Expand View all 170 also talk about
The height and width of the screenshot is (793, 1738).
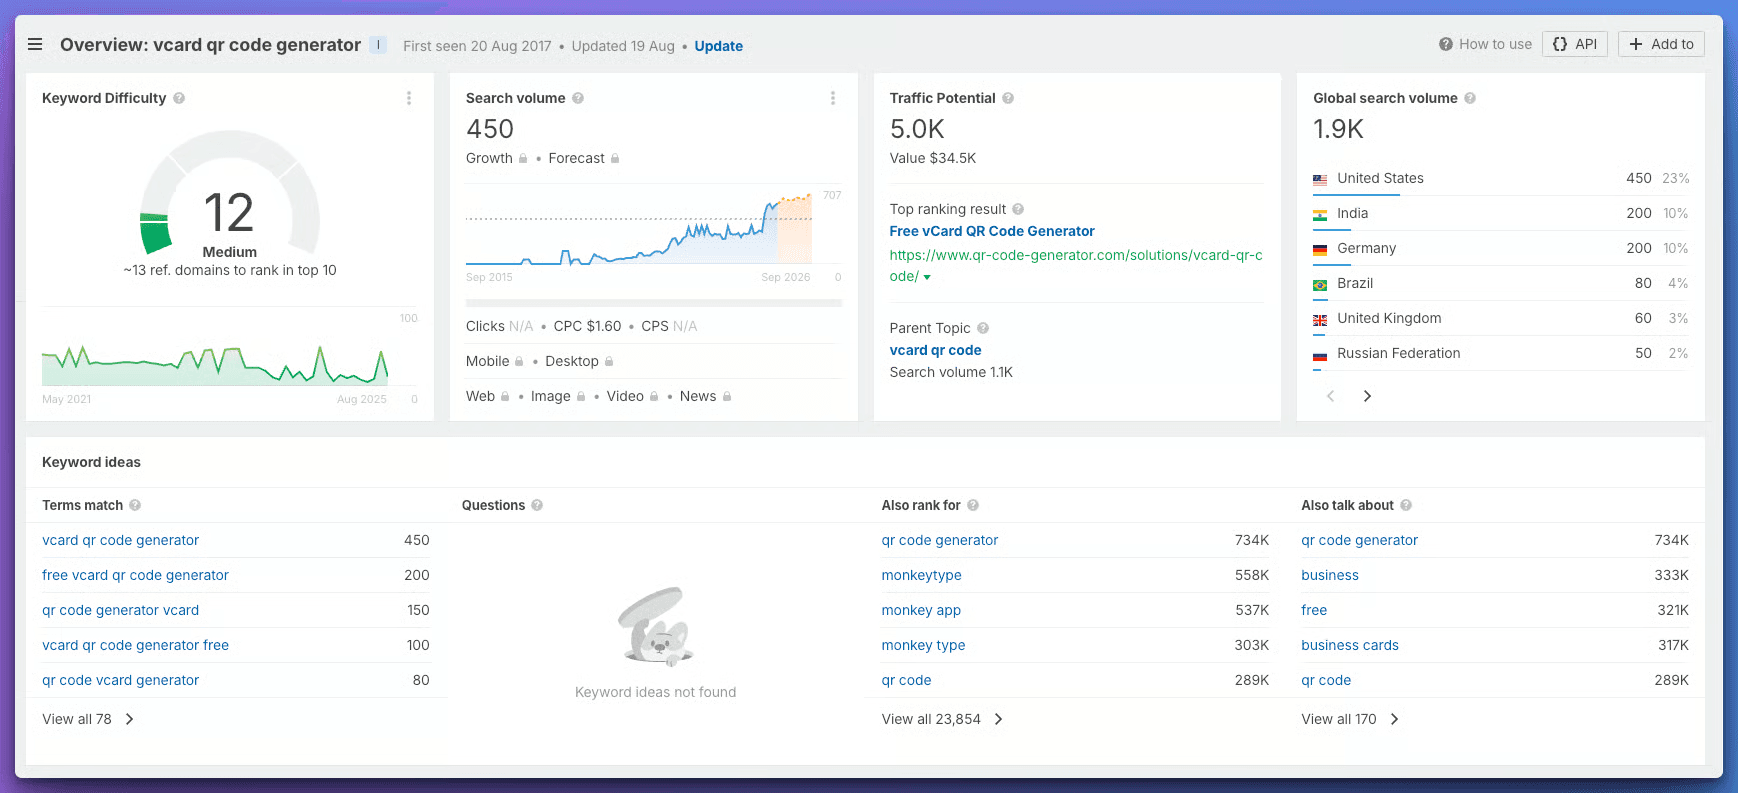pyautogui.click(x=1349, y=719)
